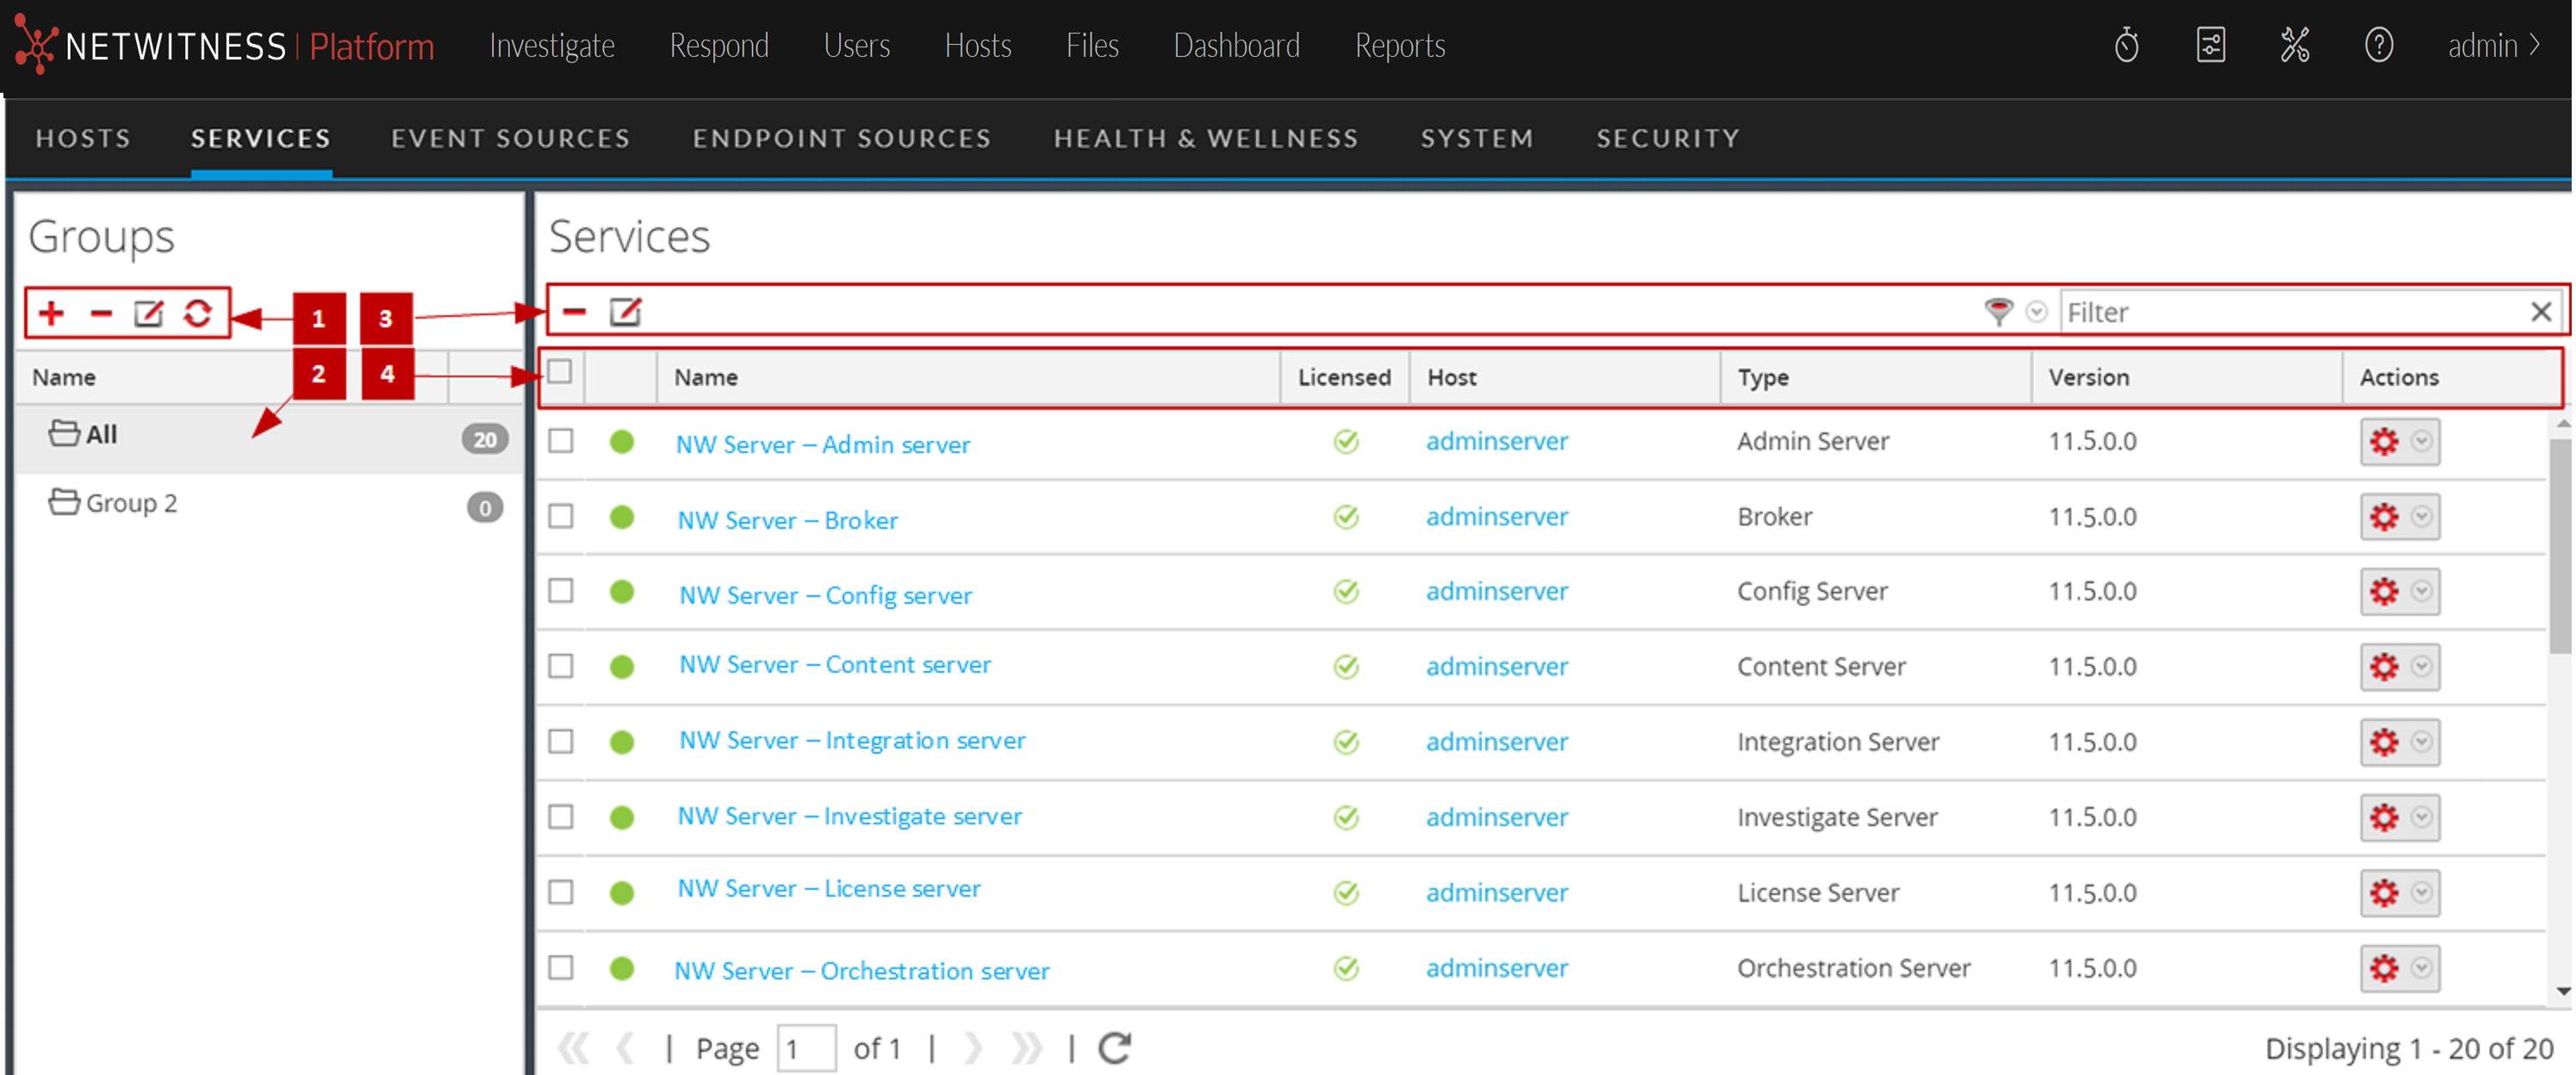Open the Investigate menu

pos(552,46)
